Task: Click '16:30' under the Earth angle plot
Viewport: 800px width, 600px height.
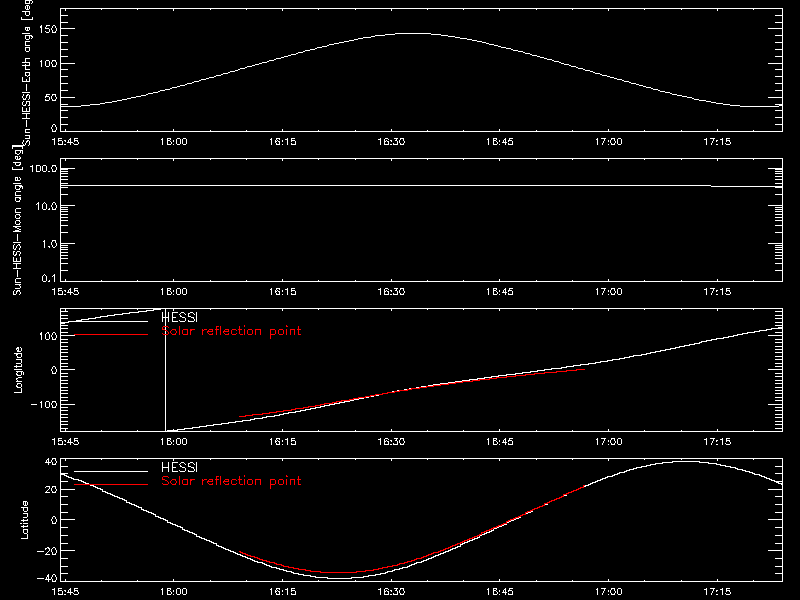Action: 391,141
